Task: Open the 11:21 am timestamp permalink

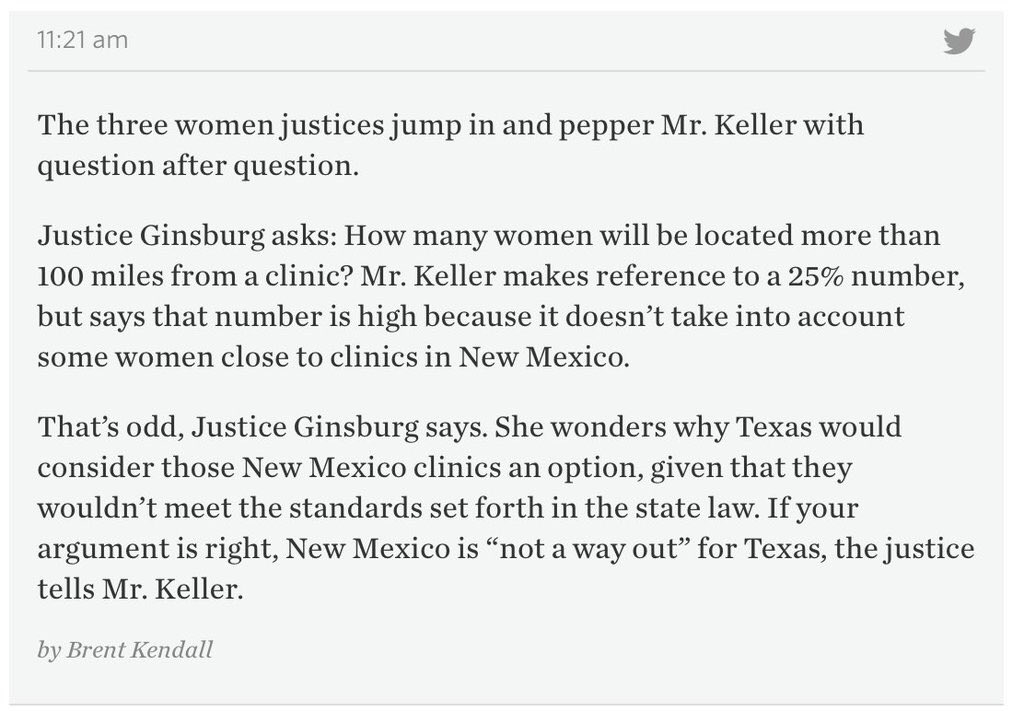Action: coord(83,40)
